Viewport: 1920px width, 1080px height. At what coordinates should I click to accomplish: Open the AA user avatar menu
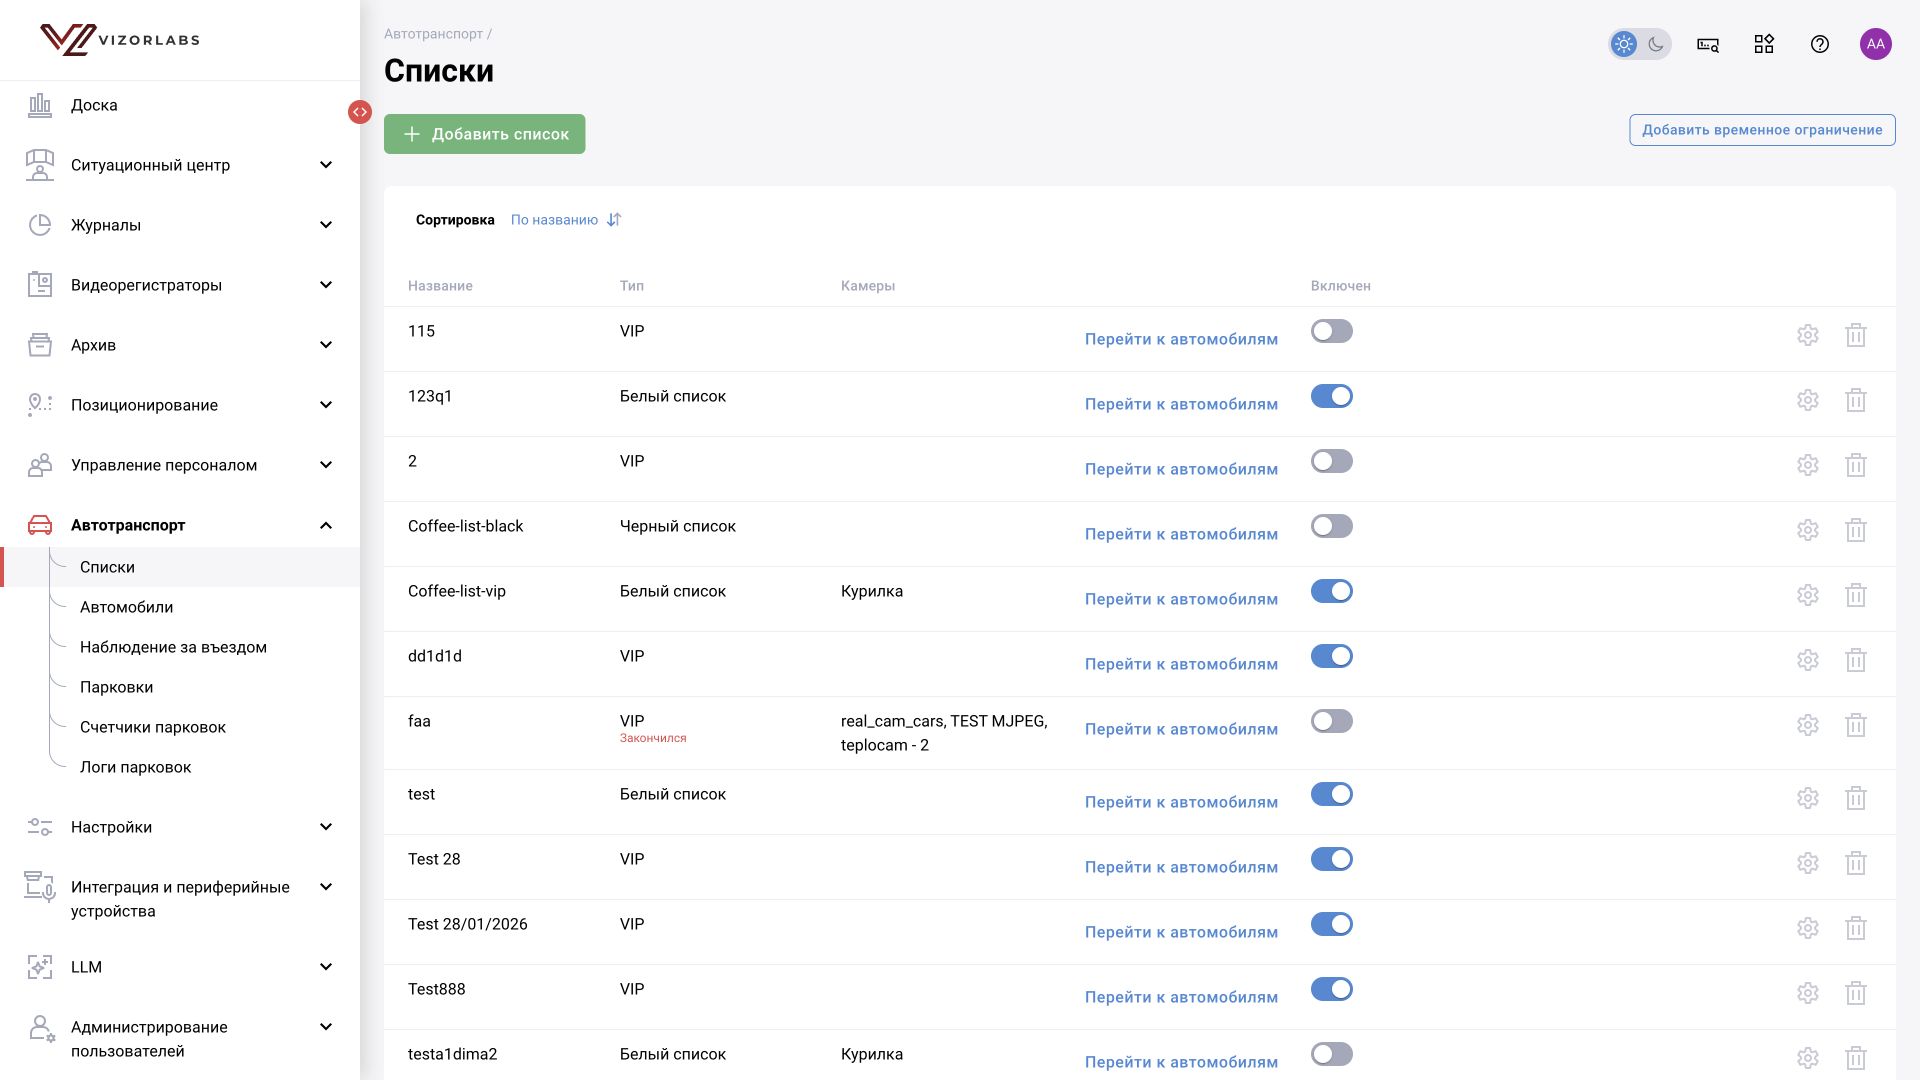pyautogui.click(x=1876, y=44)
